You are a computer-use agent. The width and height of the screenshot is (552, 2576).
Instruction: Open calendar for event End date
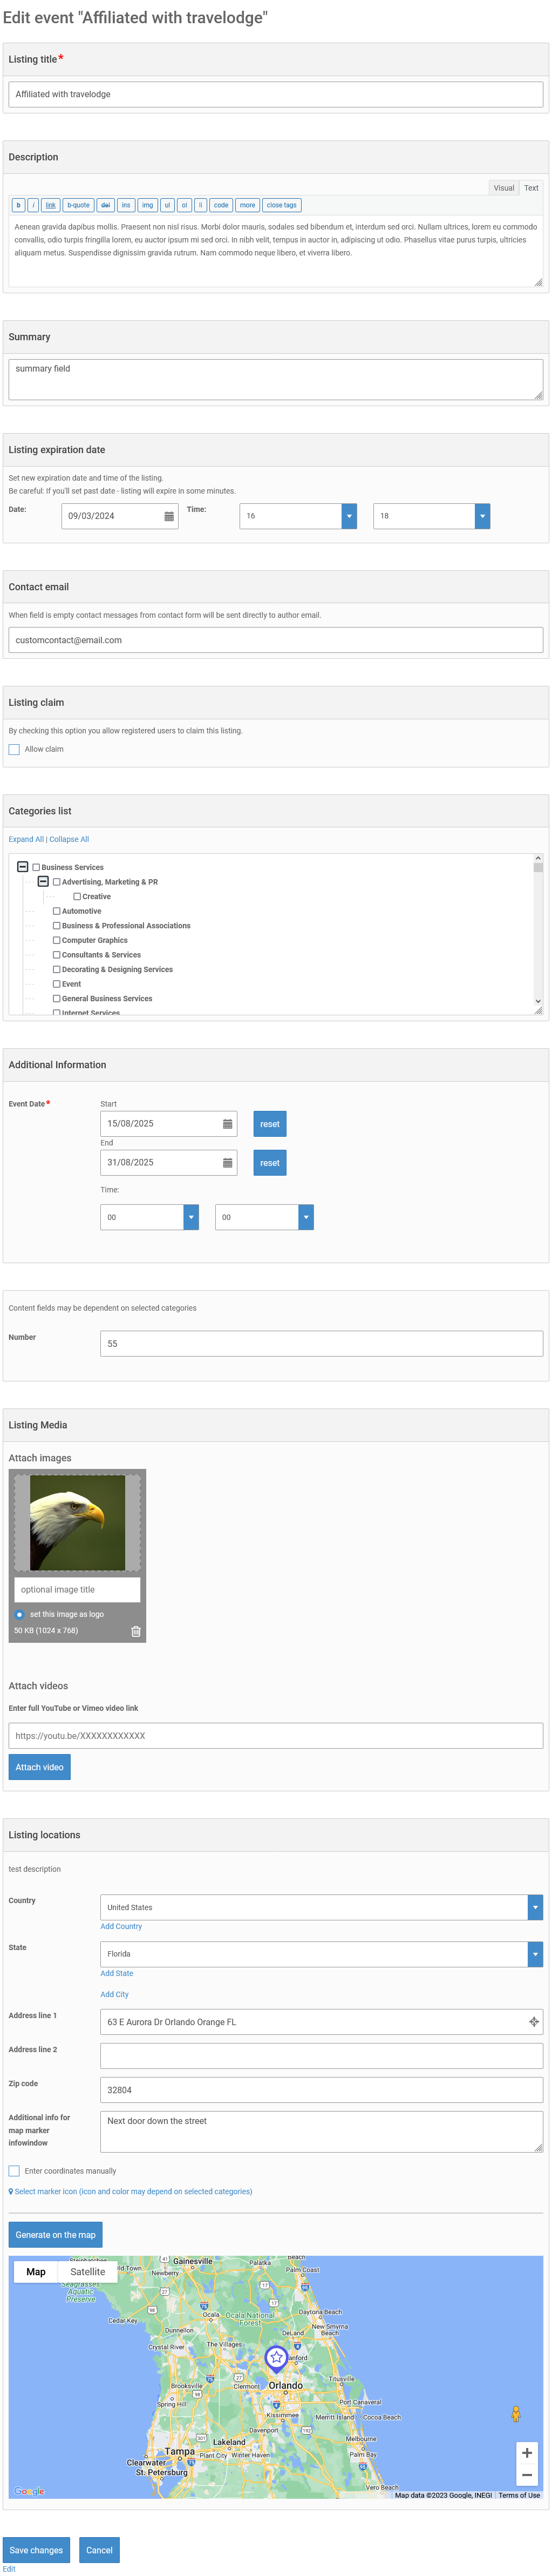point(227,1163)
